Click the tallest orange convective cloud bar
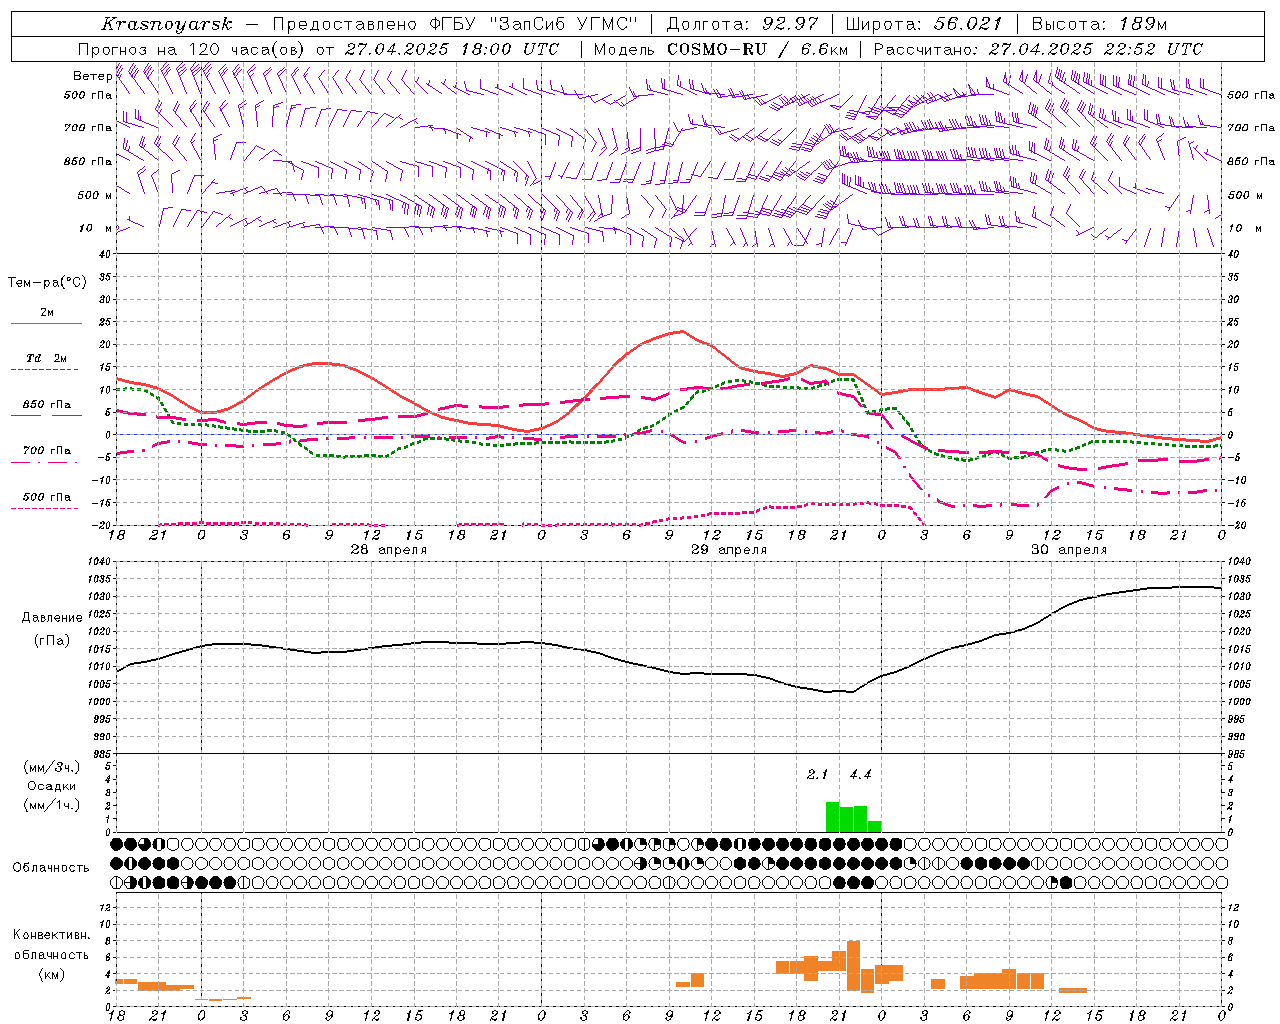This screenshot has width=1280, height=1024. tap(853, 965)
